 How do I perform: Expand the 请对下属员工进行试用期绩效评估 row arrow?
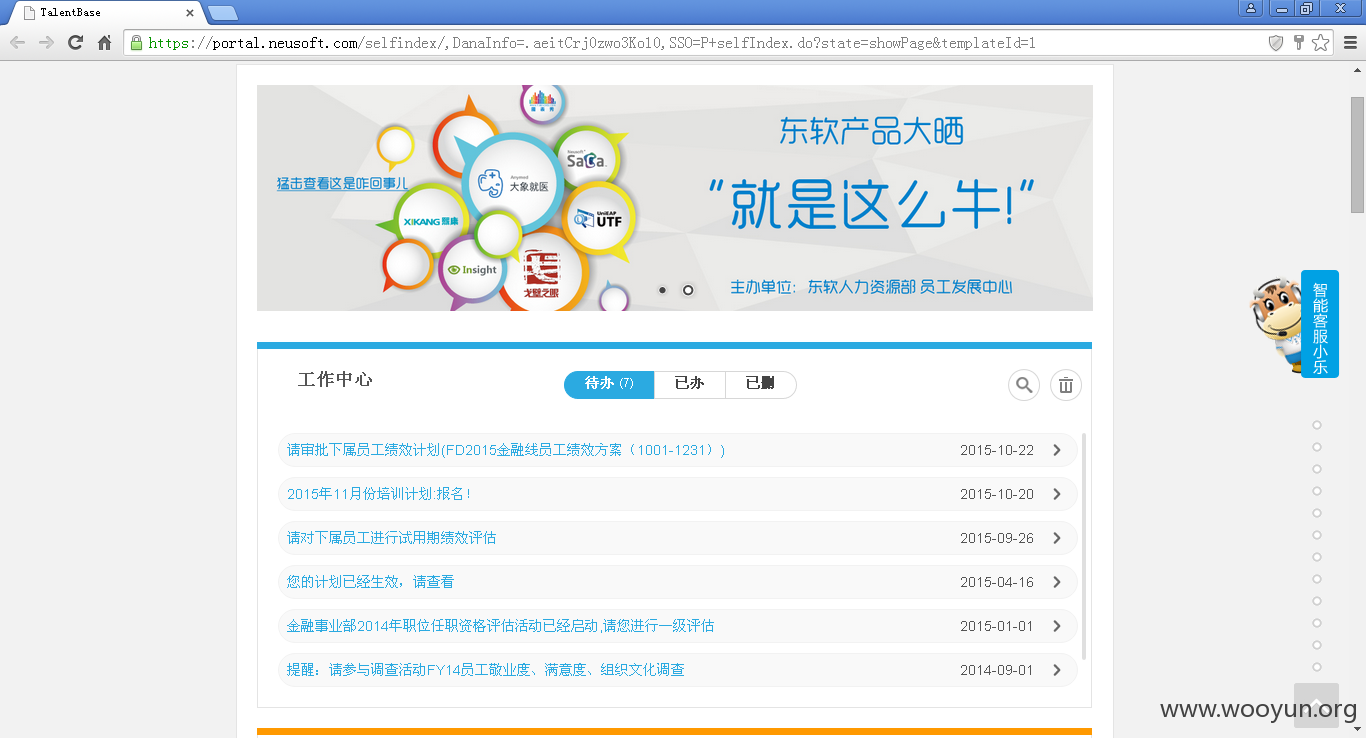1057,538
